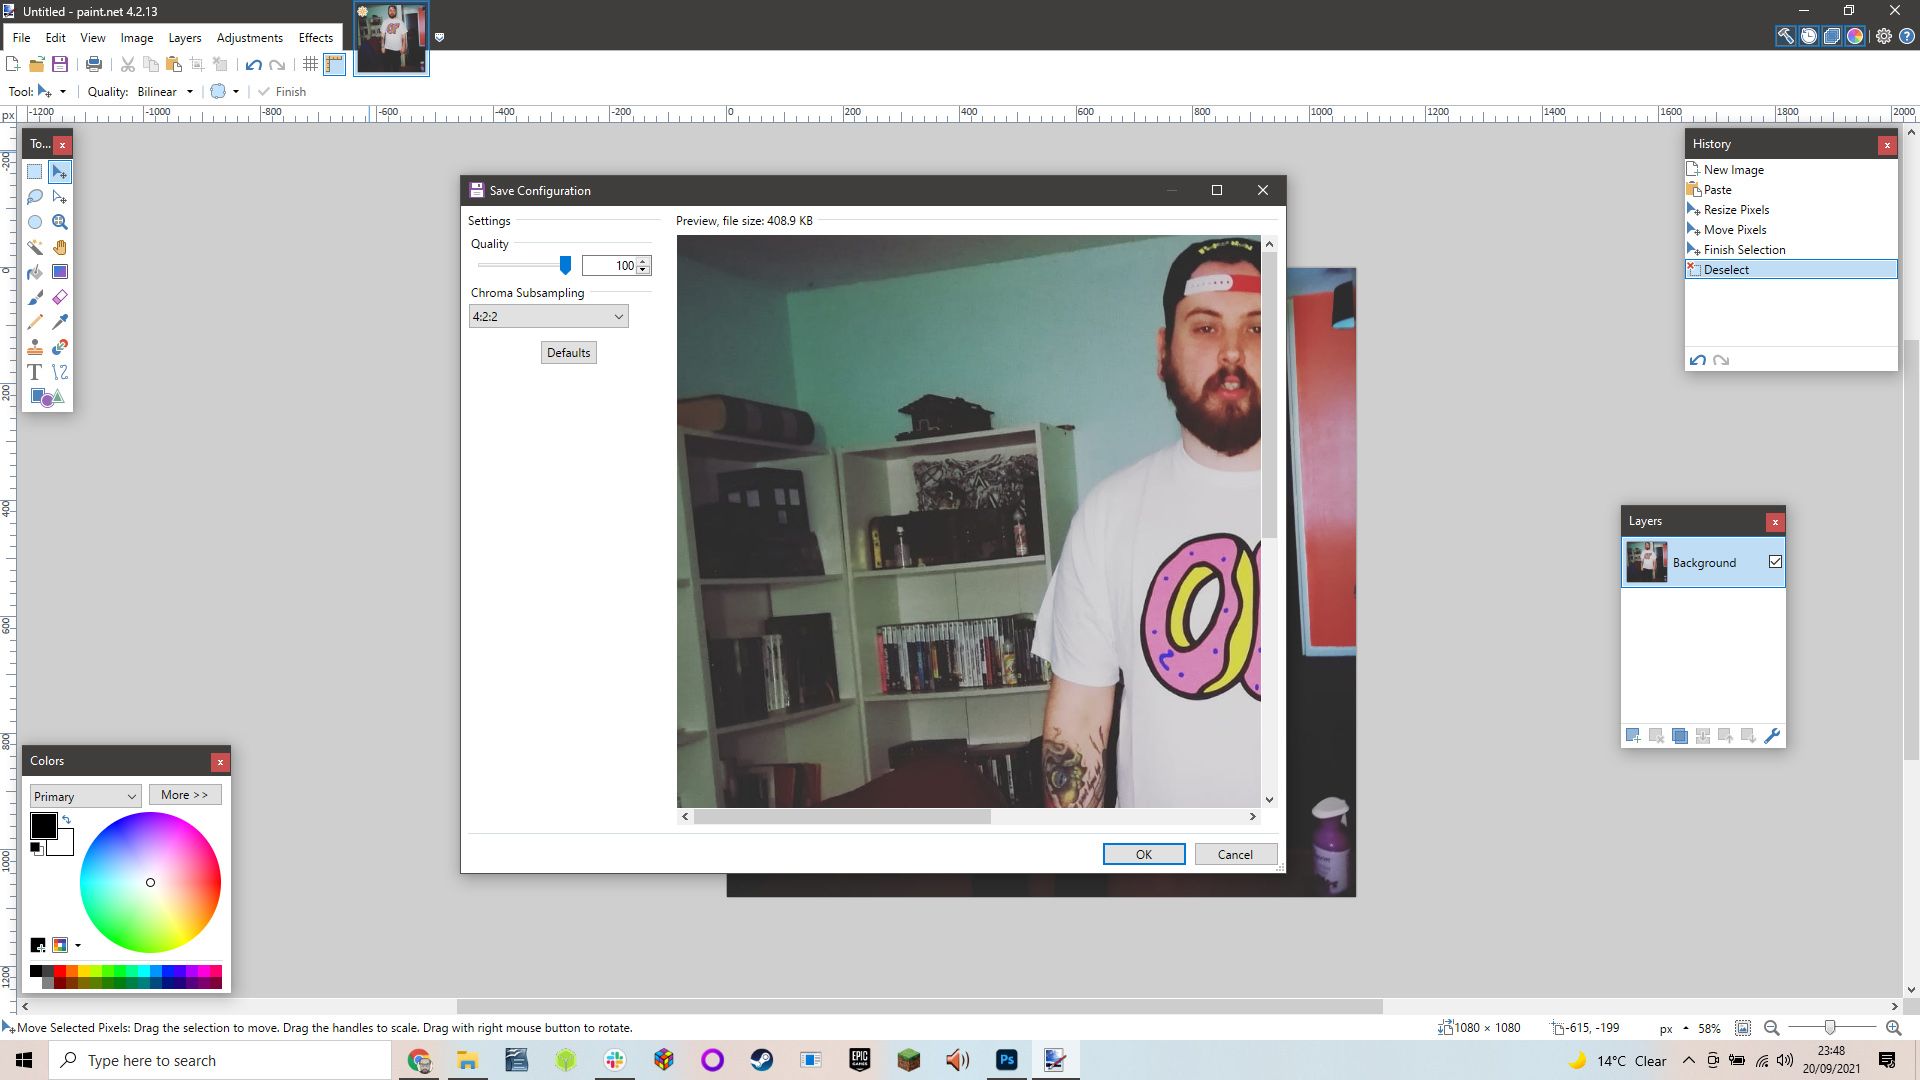Select the Clone Stamp tool
The width and height of the screenshot is (1920, 1080).
click(36, 347)
